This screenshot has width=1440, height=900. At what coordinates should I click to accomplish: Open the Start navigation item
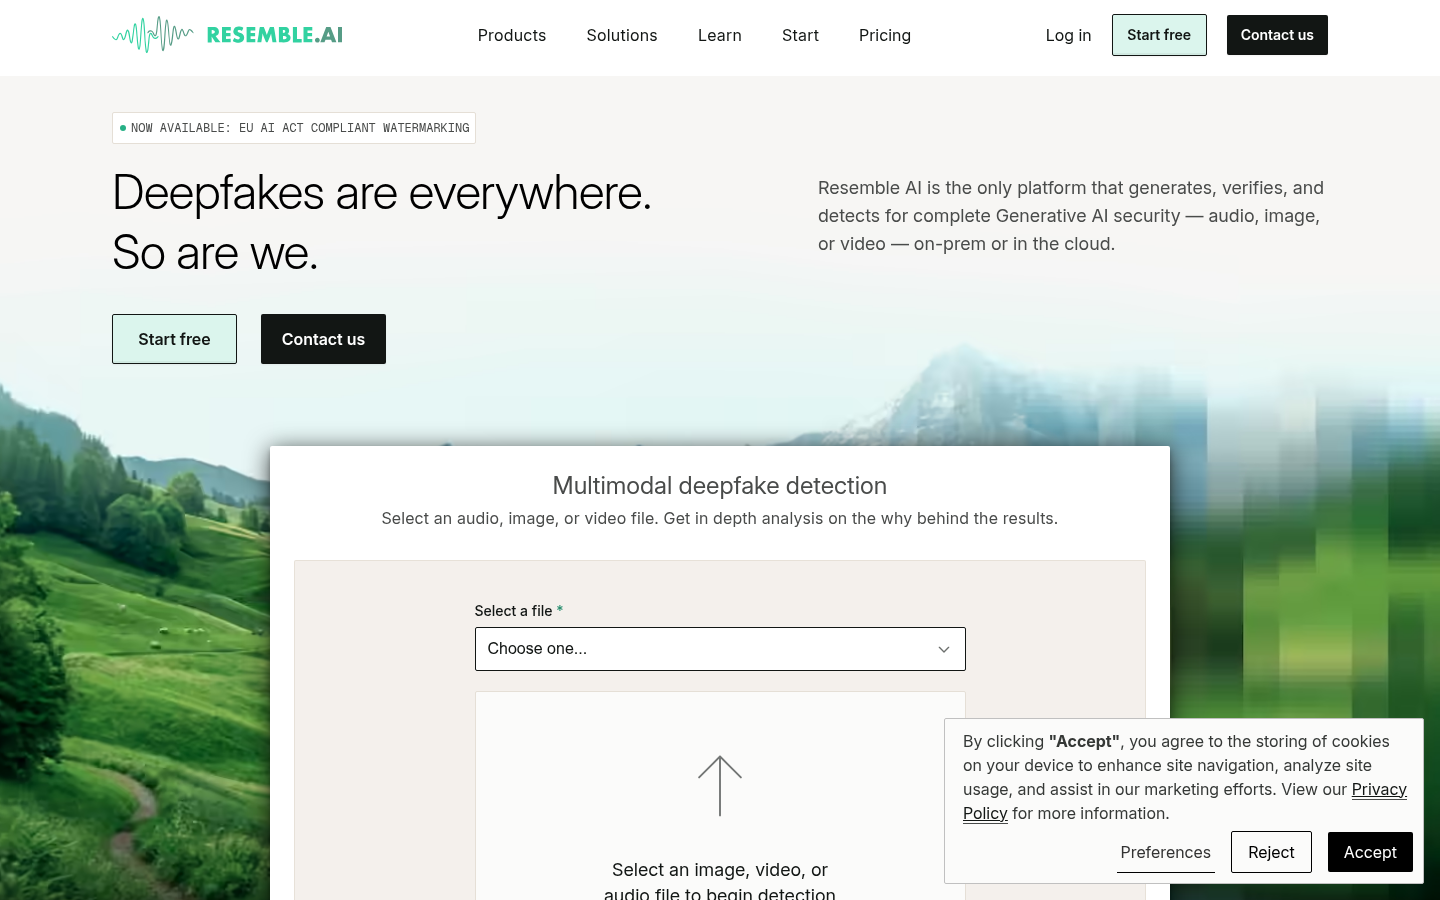point(800,35)
